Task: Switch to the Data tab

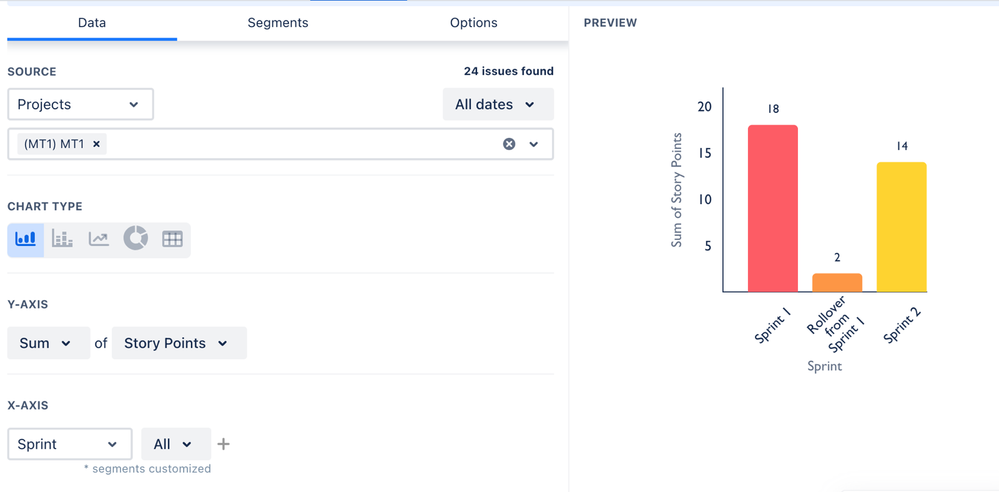Action: [92, 23]
